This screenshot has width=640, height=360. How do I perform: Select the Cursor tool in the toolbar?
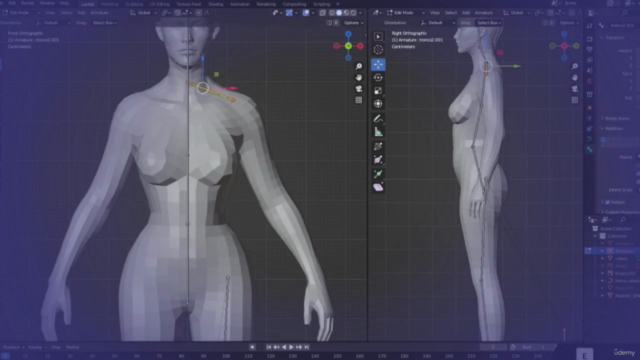click(x=378, y=50)
